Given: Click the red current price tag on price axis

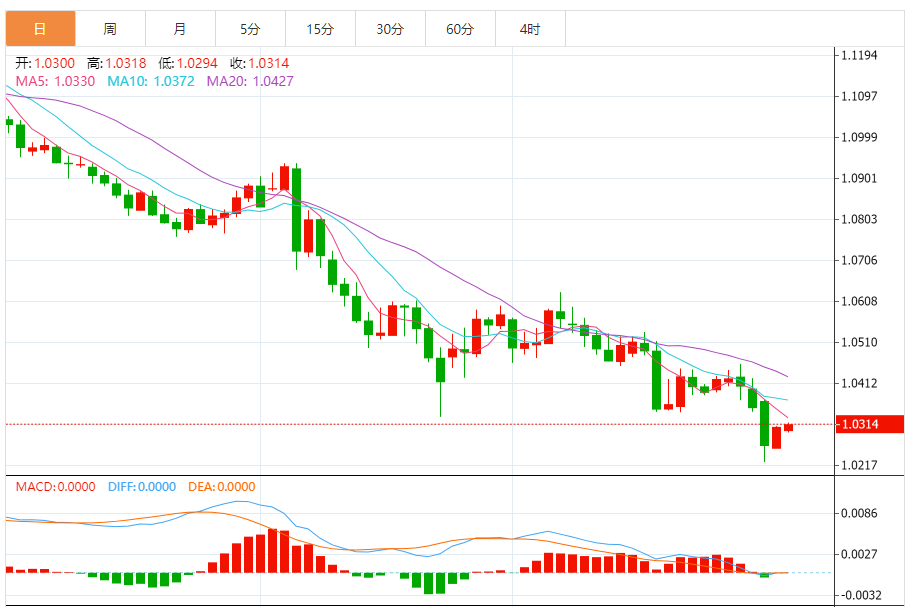Looking at the screenshot, I should [870, 424].
